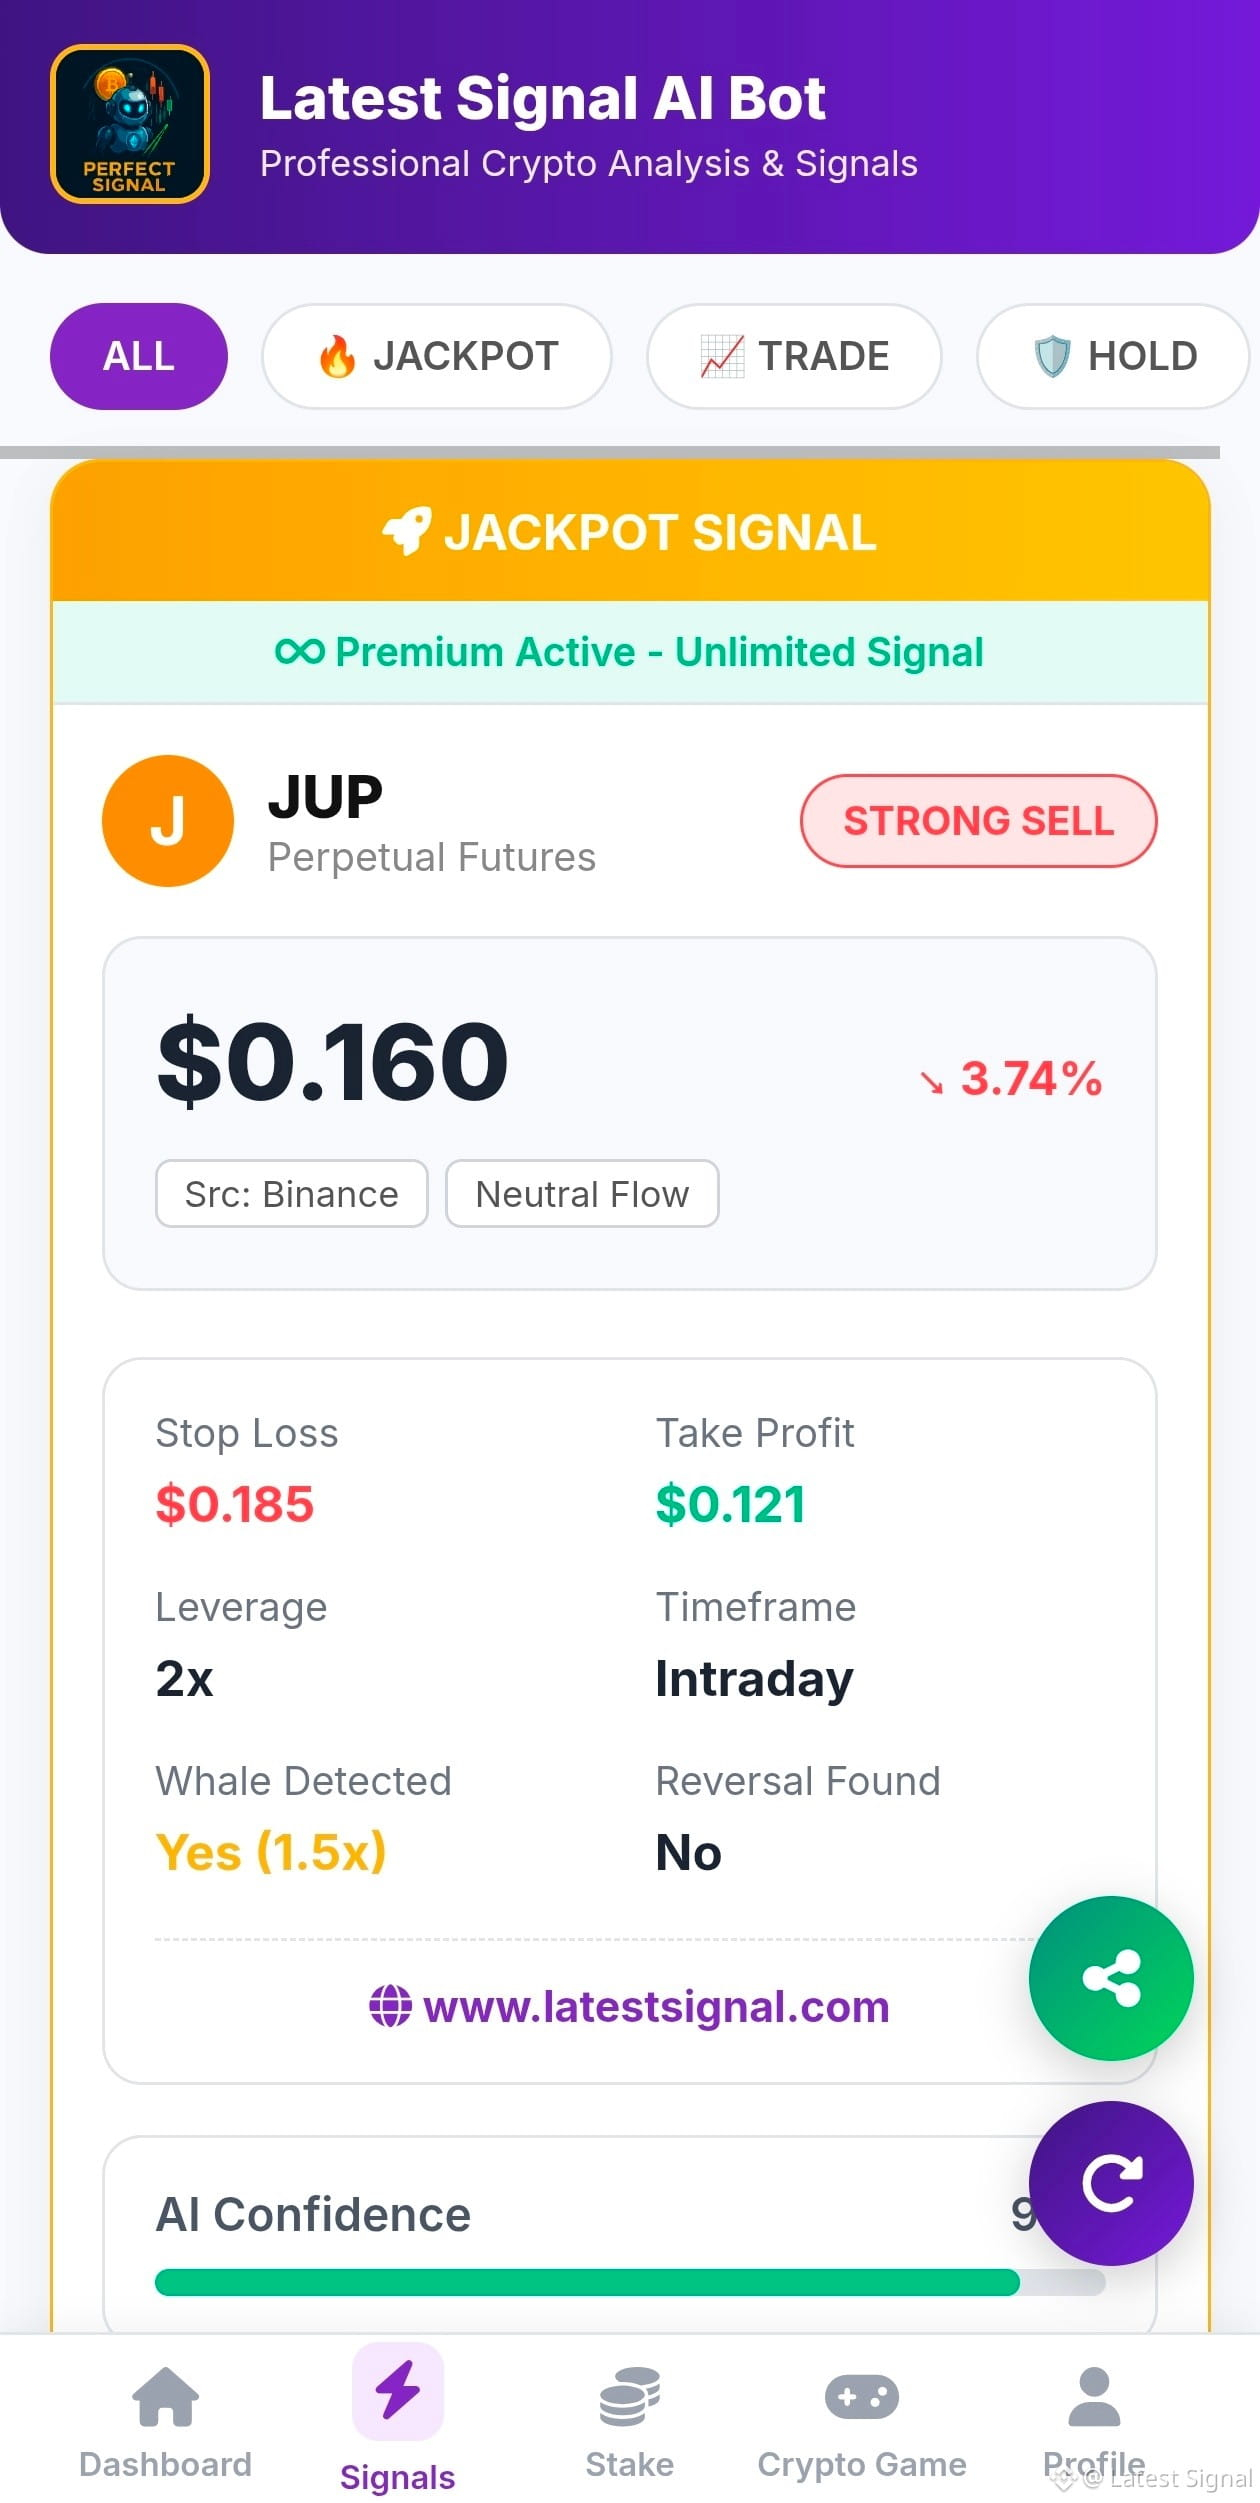Show HOLD signals filter
Image resolution: width=1260 pixels, height=2503 pixels.
1113,356
